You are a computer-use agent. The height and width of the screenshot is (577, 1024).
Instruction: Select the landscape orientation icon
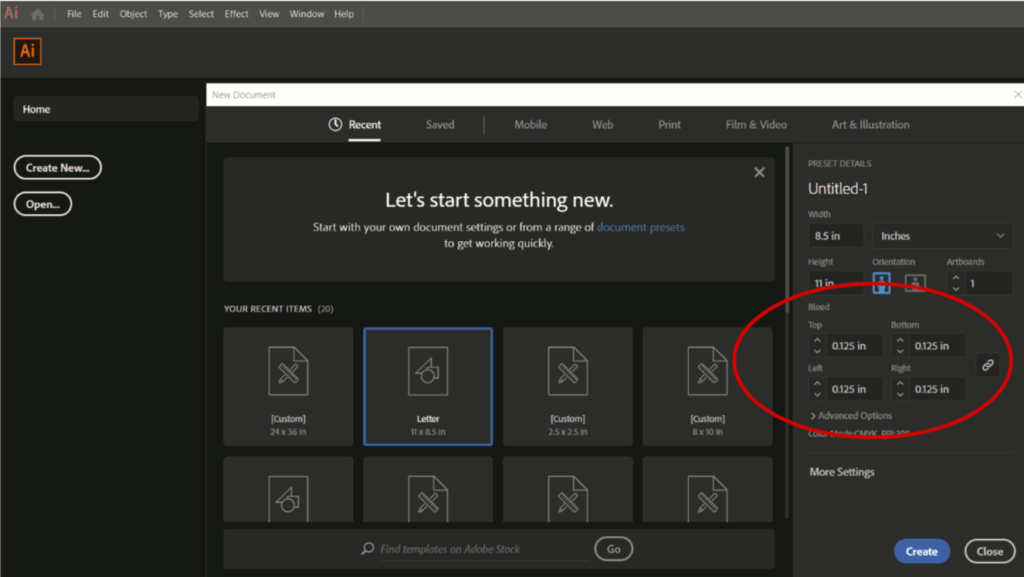coord(914,283)
